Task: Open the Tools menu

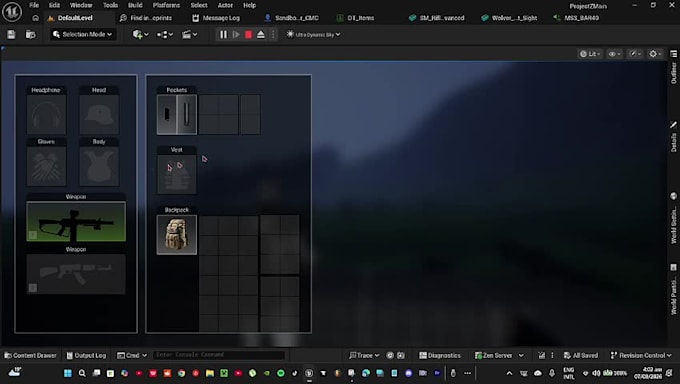Action: (110, 5)
